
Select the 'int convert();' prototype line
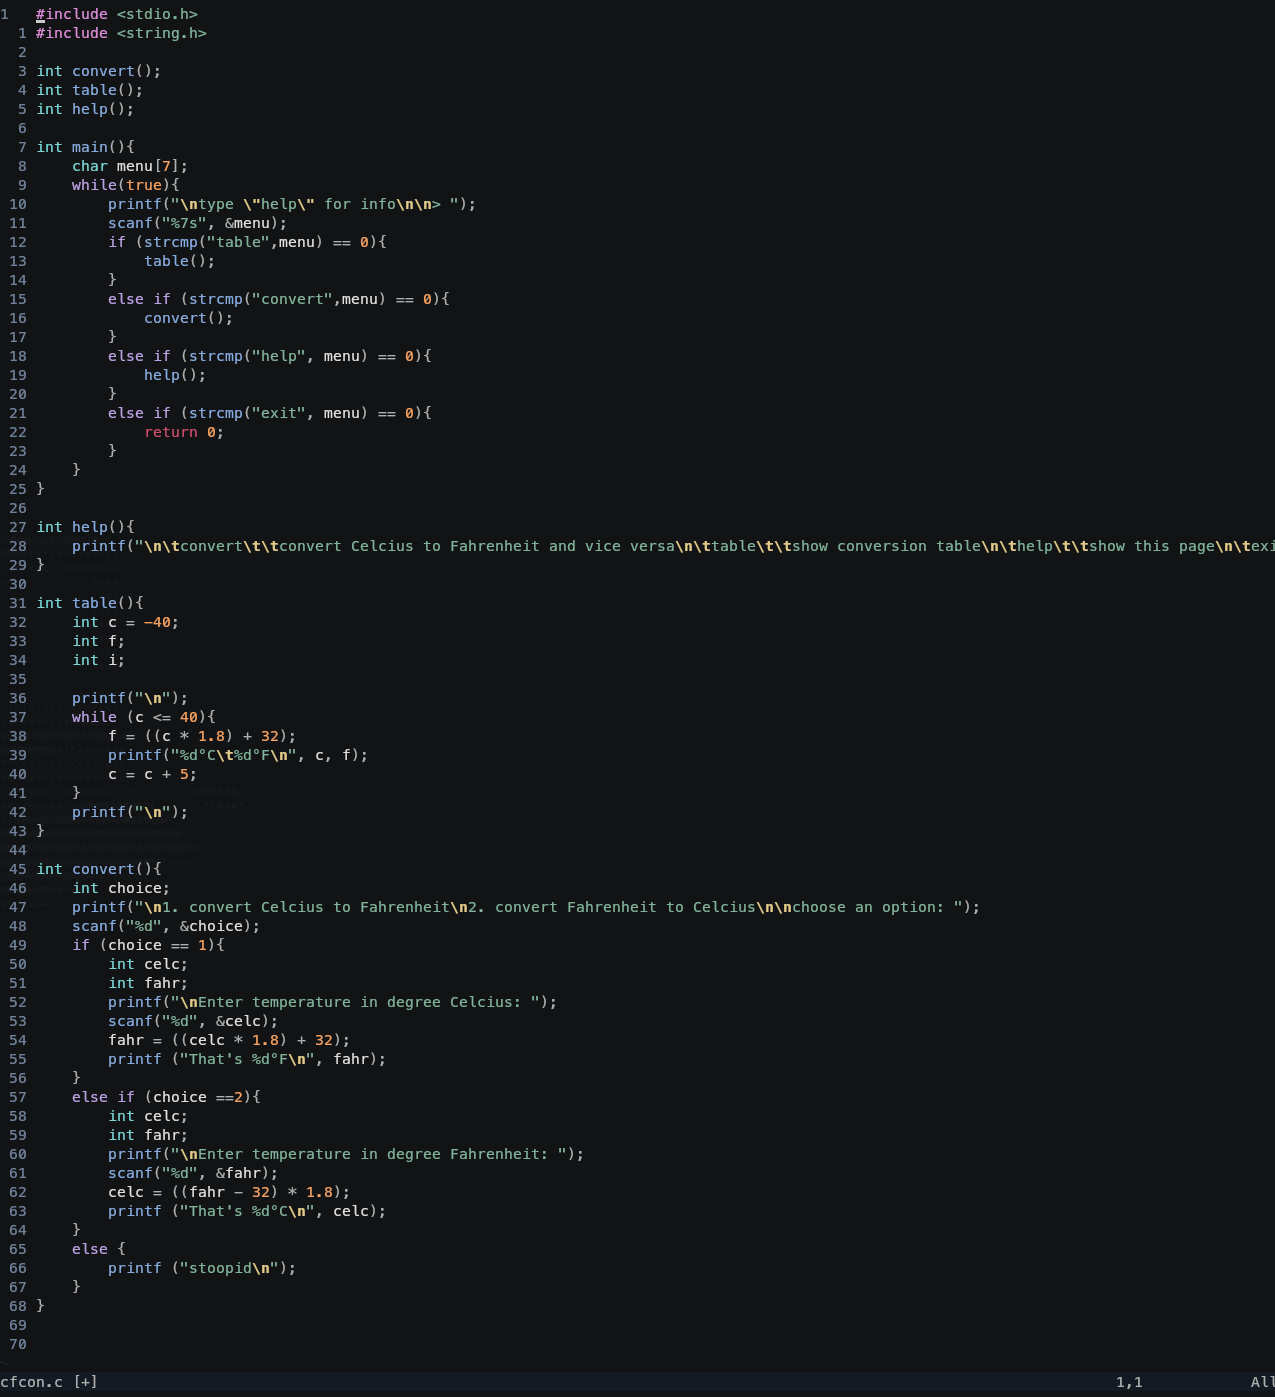coord(99,71)
